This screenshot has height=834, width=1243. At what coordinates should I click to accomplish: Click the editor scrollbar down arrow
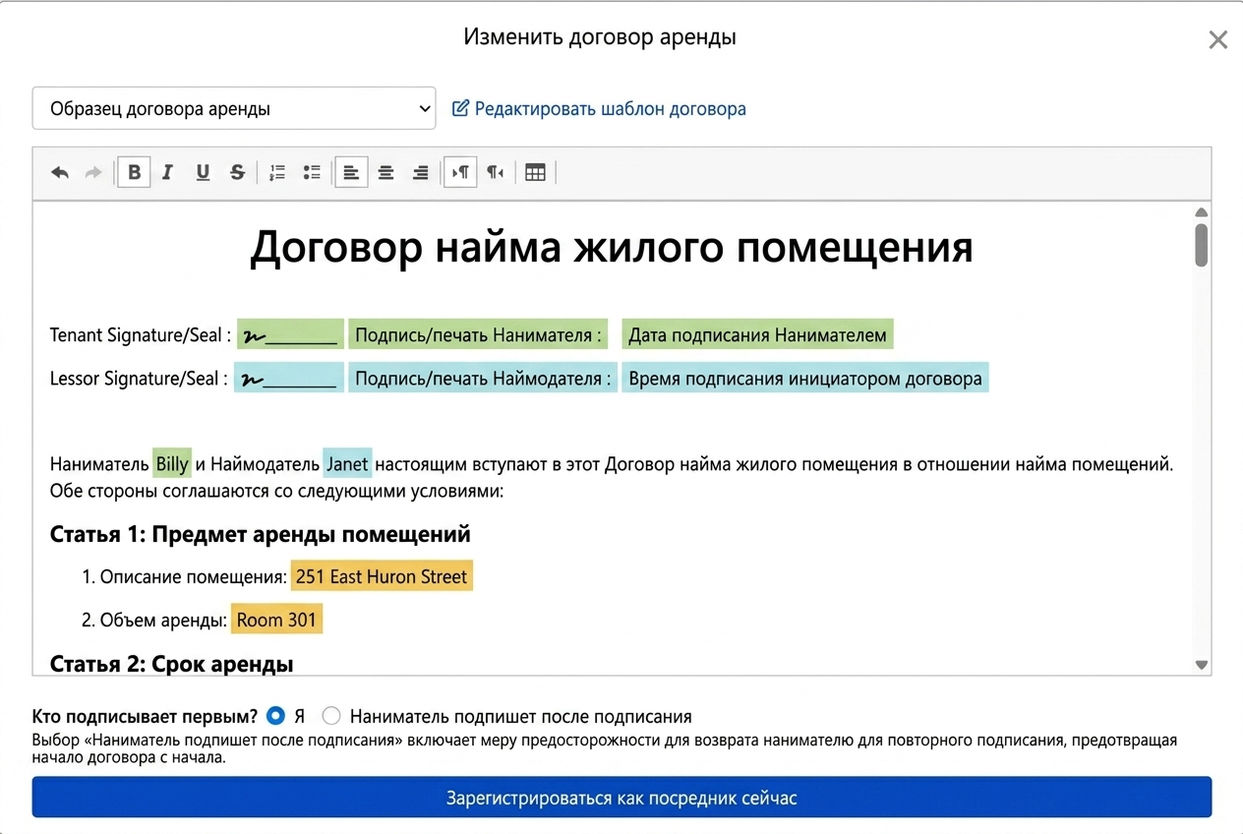click(1201, 665)
